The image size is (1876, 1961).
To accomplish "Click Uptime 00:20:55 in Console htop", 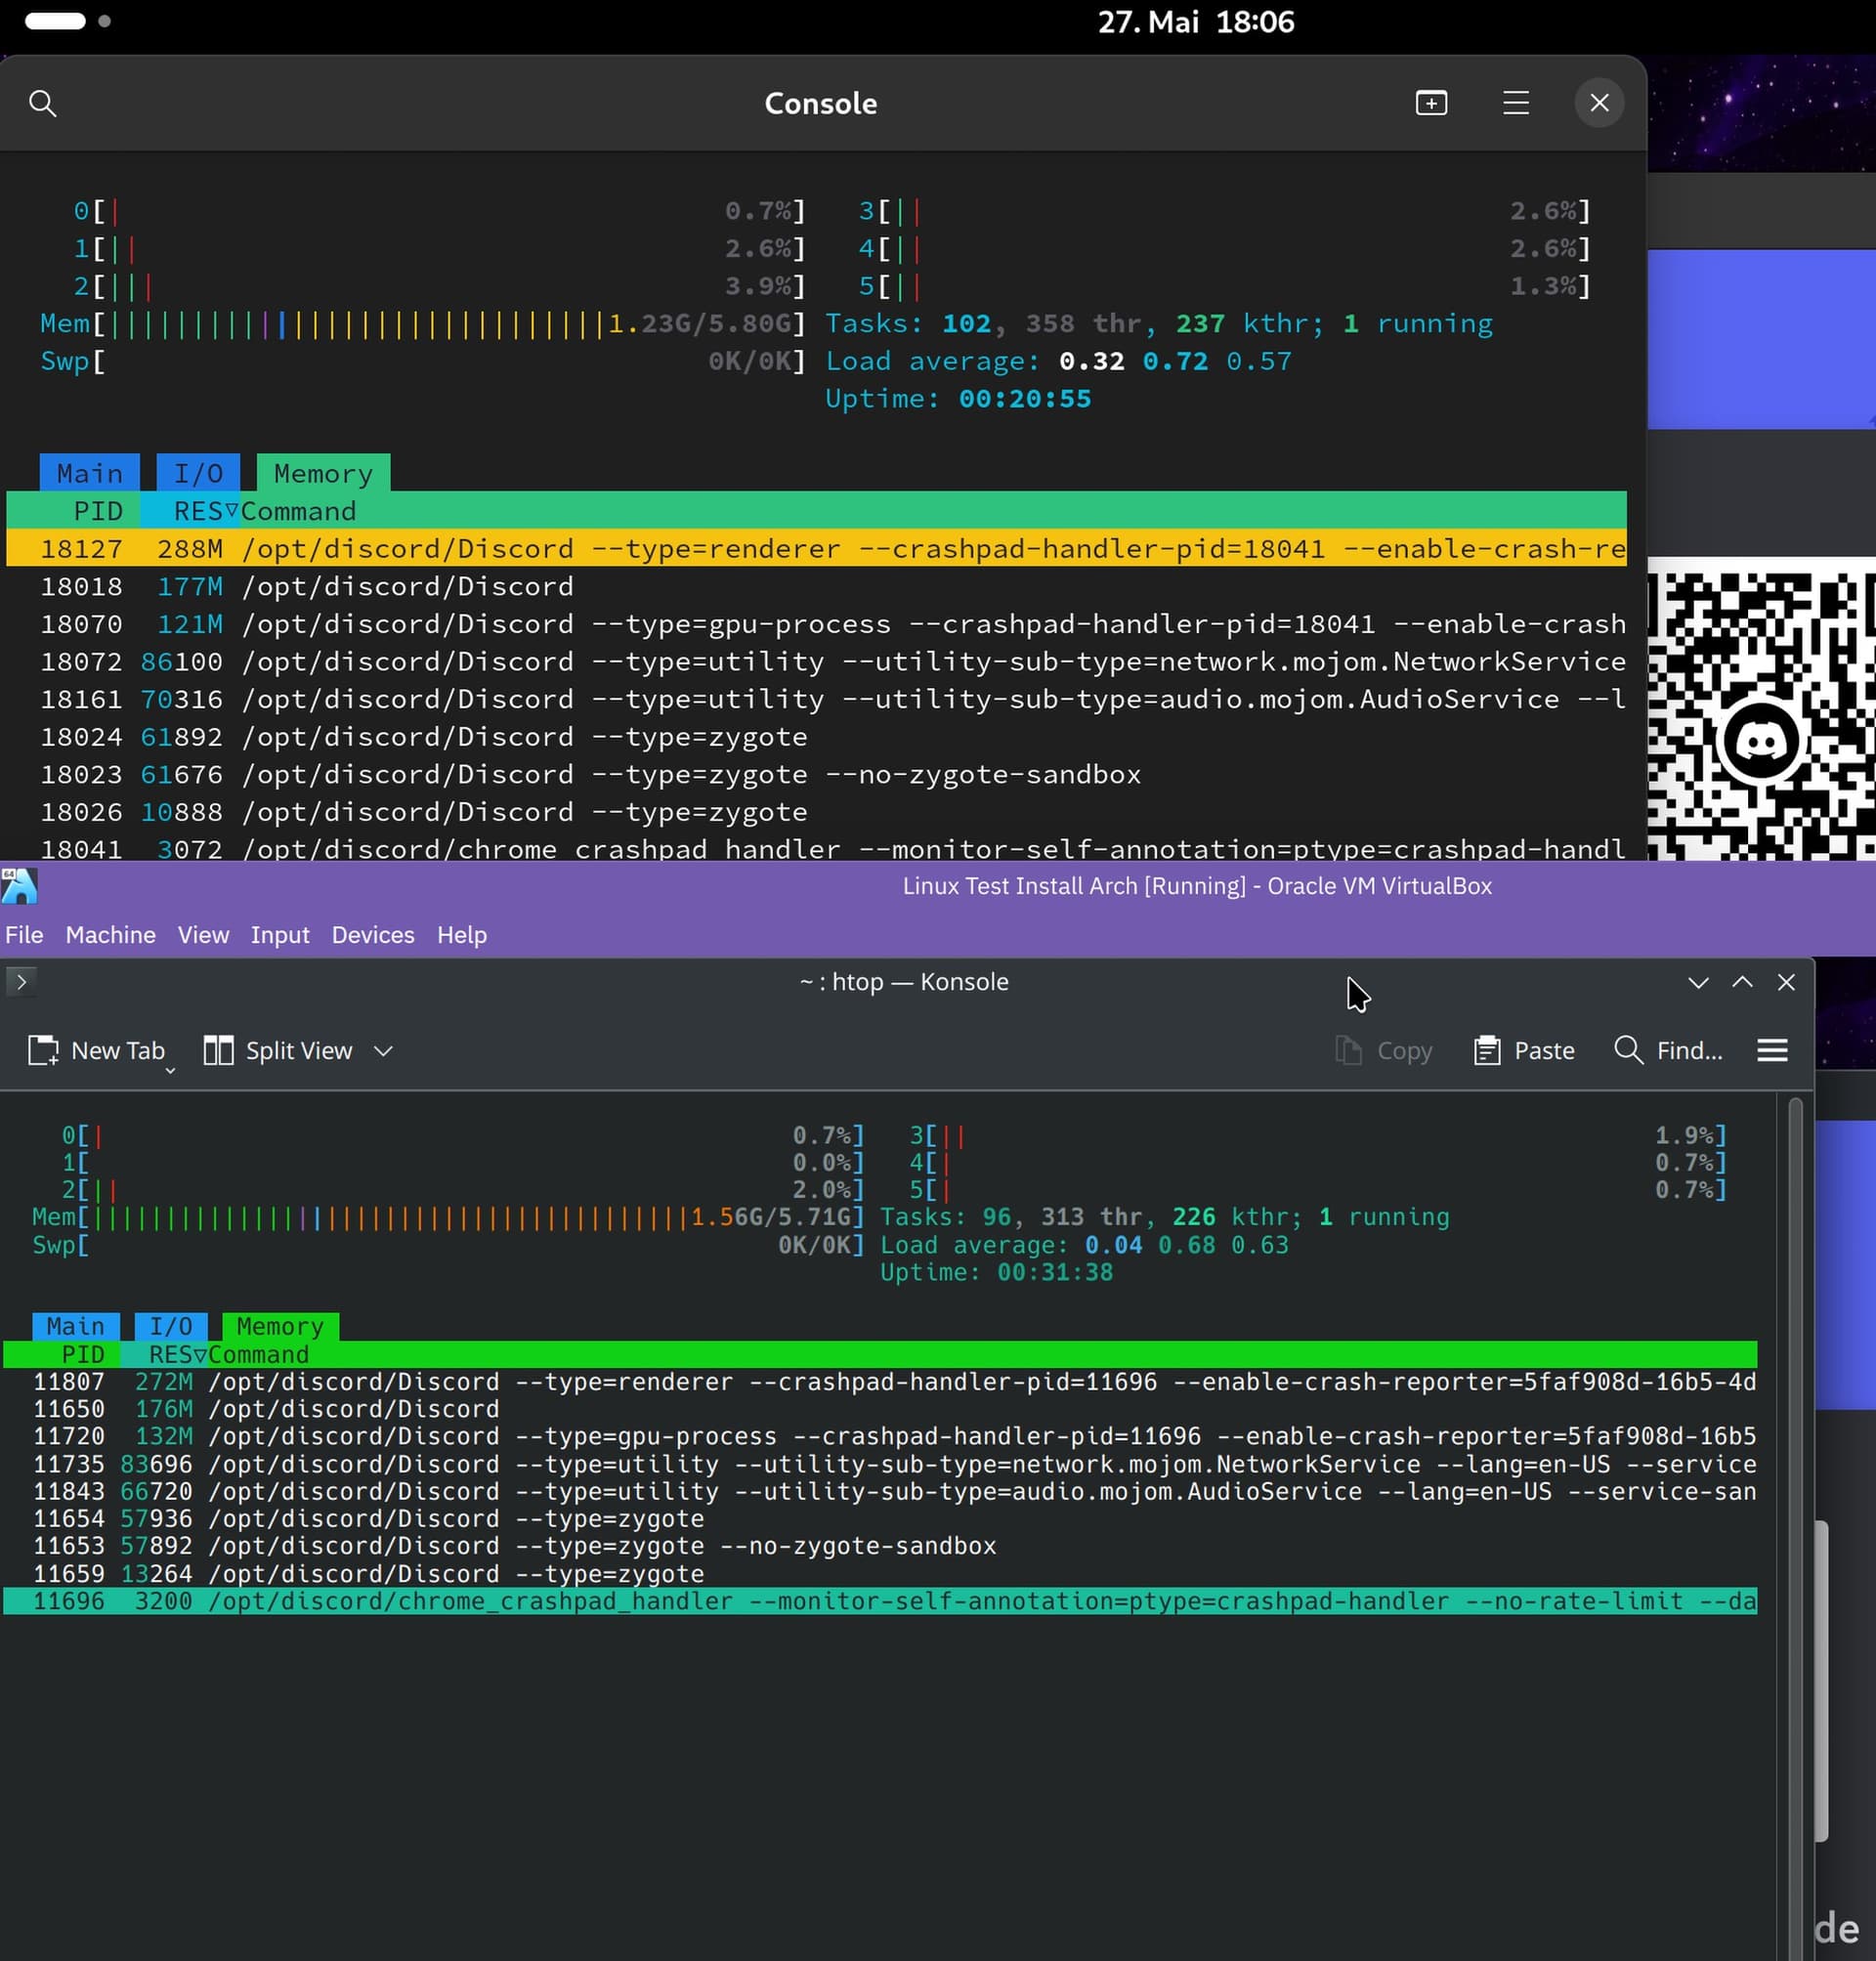I will [958, 398].
